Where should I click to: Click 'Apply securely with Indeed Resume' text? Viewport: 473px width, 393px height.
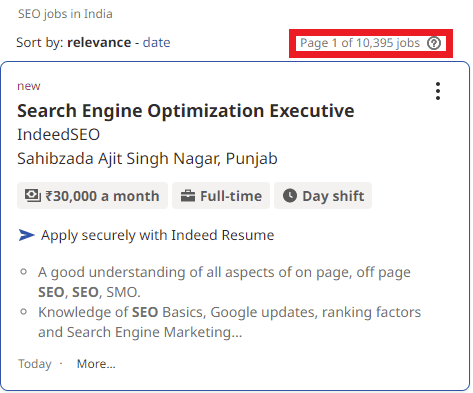(158, 235)
